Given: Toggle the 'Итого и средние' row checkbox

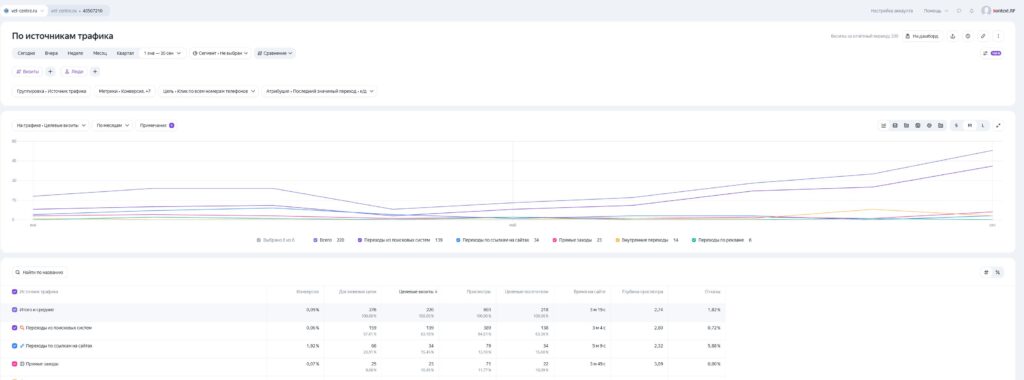Looking at the screenshot, I should [14, 309].
